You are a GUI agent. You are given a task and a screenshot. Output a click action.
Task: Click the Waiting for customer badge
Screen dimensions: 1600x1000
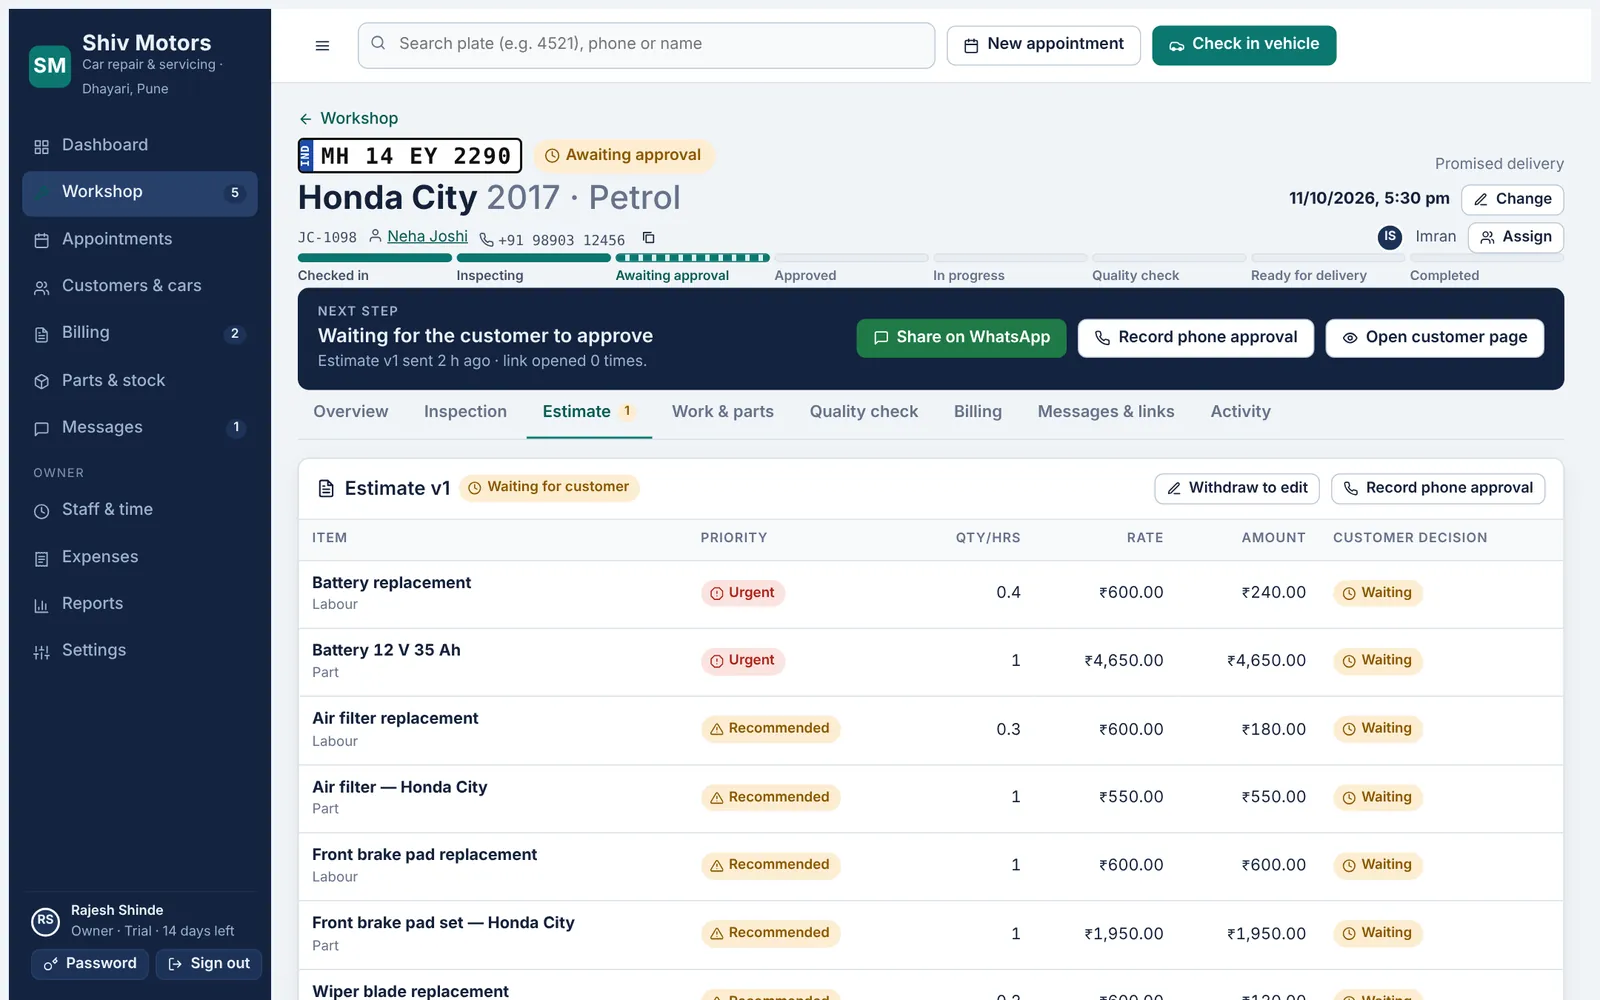tap(549, 488)
